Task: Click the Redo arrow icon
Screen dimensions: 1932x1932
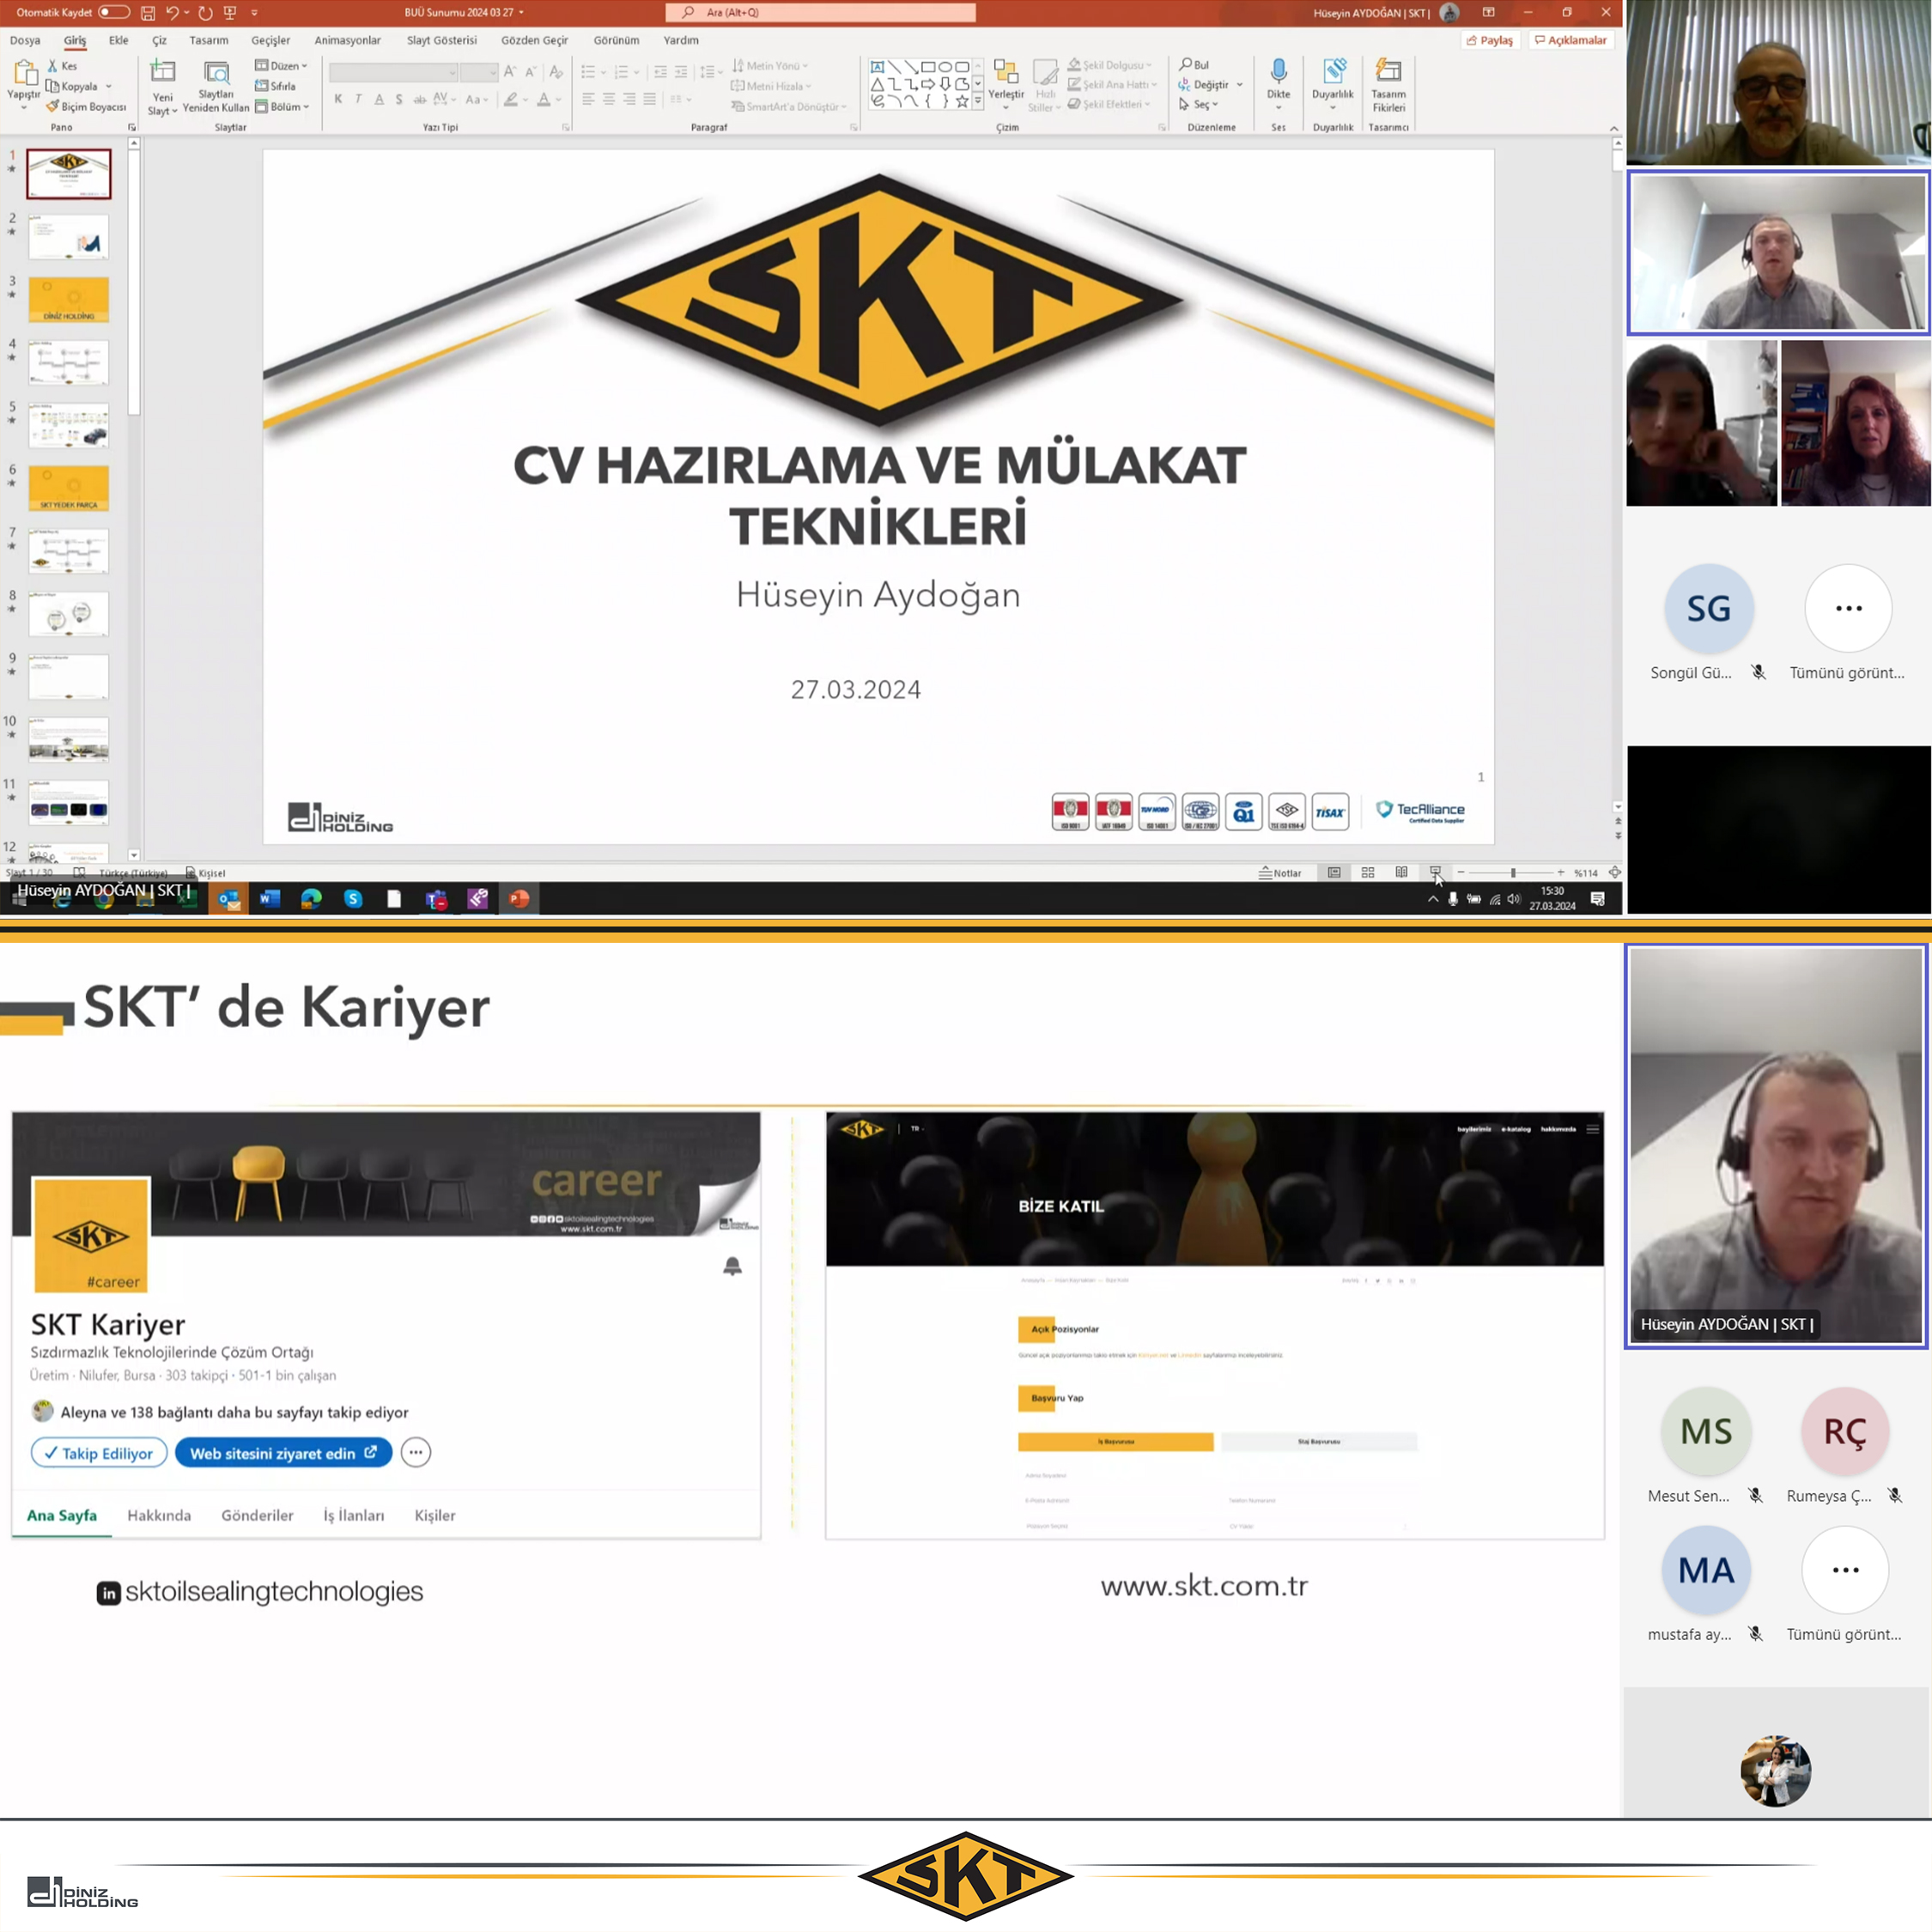Action: pos(205,12)
